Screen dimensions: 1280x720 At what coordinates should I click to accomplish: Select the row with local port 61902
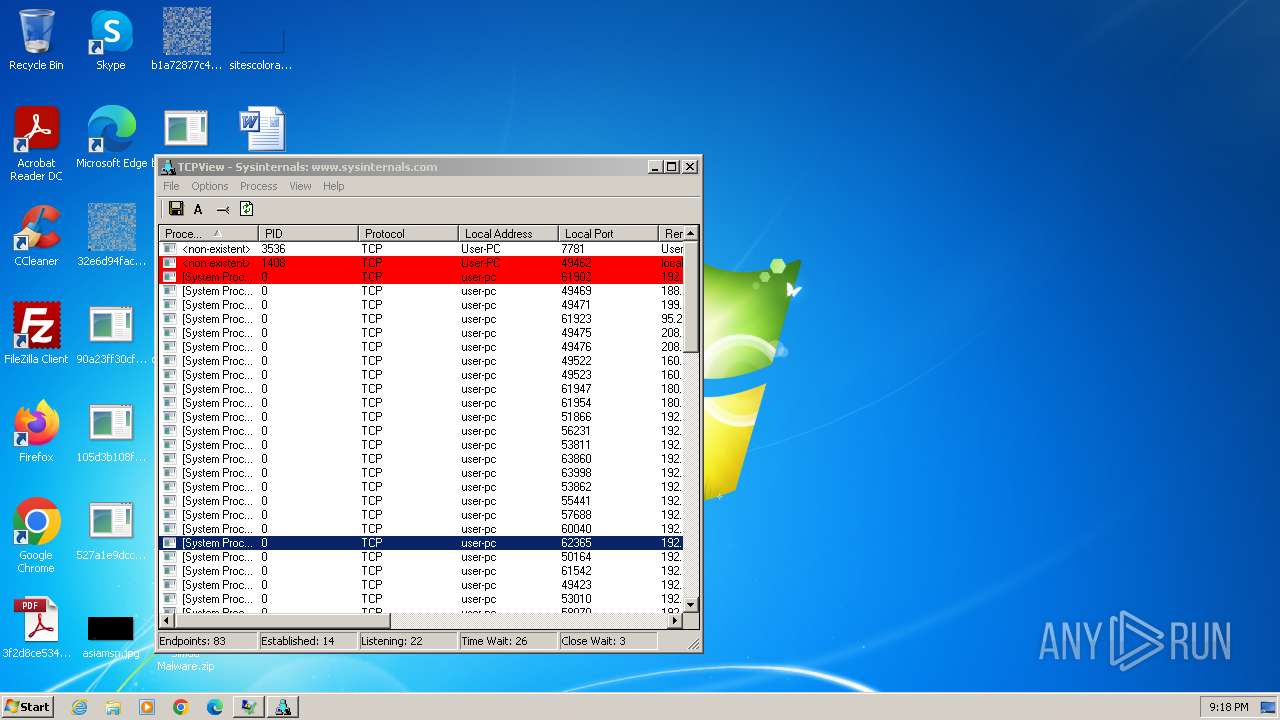coord(421,277)
